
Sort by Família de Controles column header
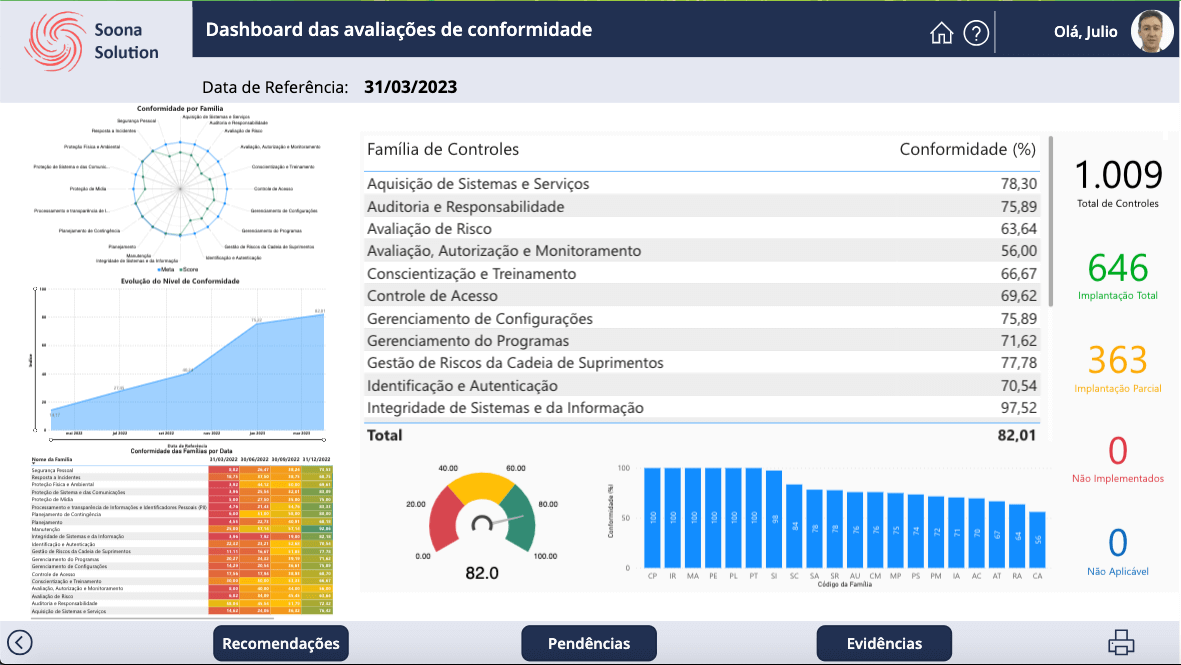coord(443,150)
